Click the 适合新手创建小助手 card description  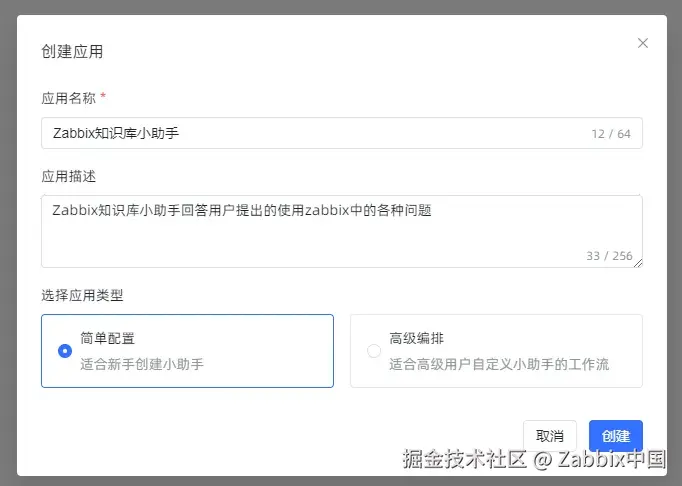[142, 365]
